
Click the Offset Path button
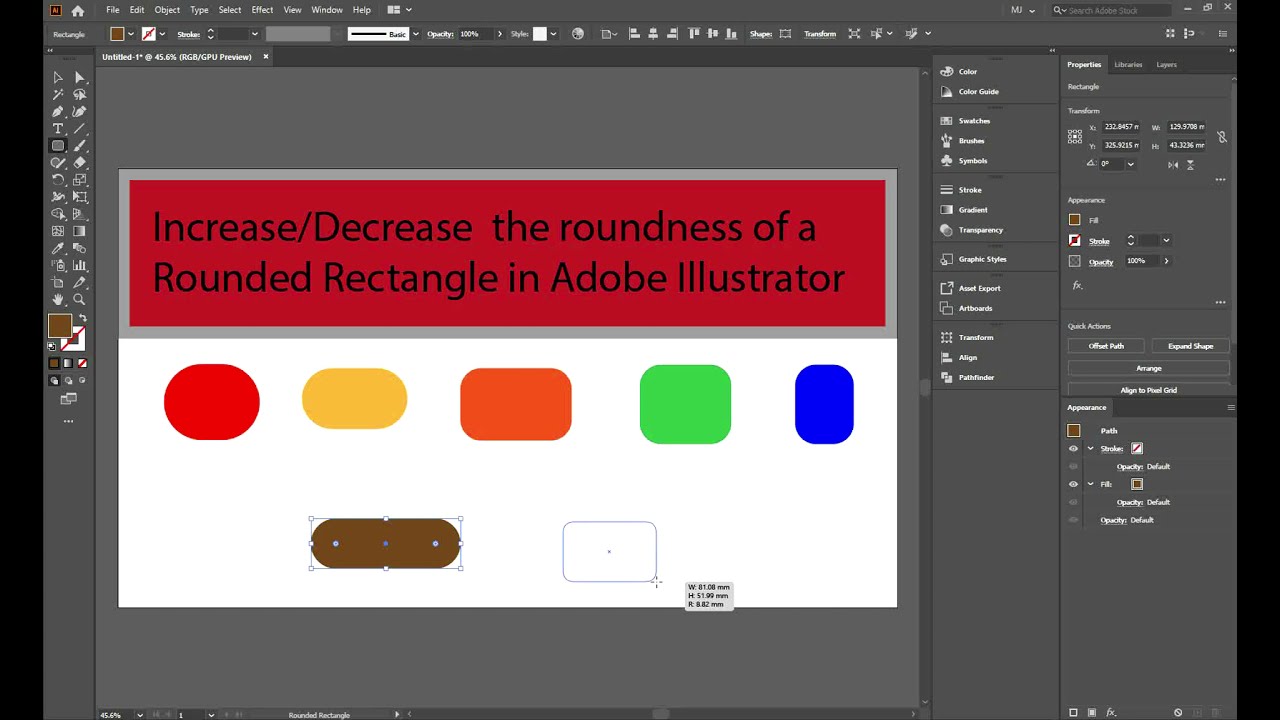[x=1106, y=346]
